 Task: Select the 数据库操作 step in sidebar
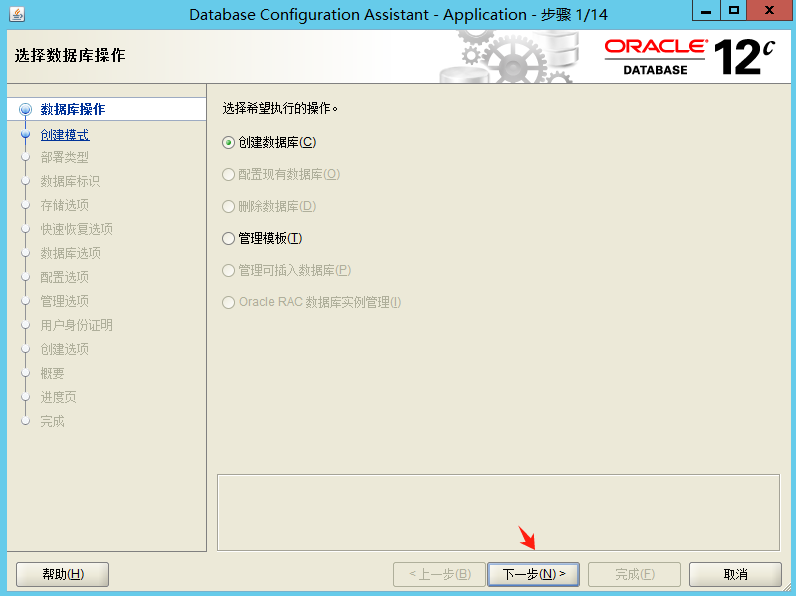click(x=73, y=109)
